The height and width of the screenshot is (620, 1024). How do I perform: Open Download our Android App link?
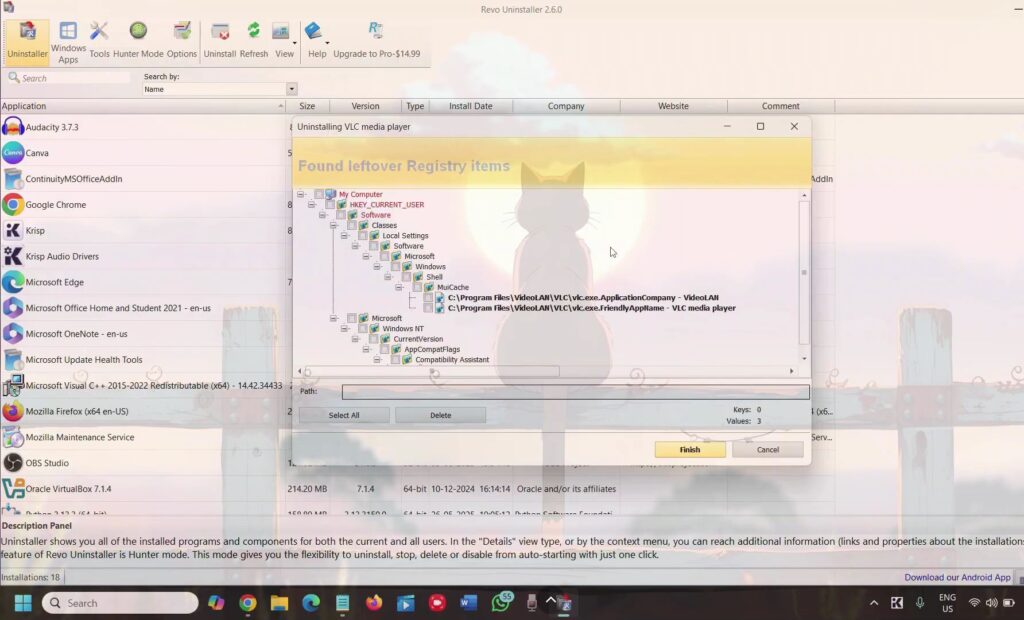tap(957, 578)
